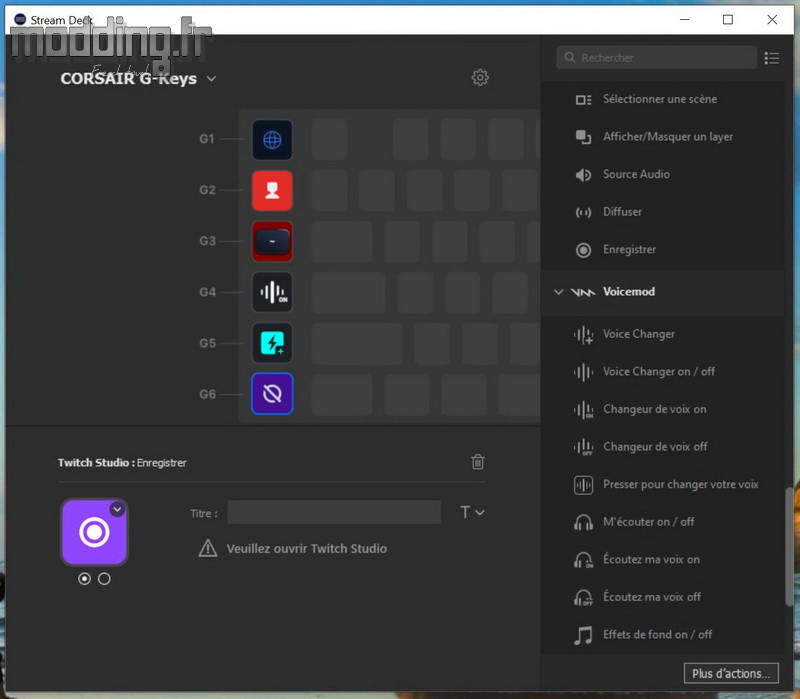Choose Presser pour changer votre voix label
The image size is (800, 699).
click(681, 484)
